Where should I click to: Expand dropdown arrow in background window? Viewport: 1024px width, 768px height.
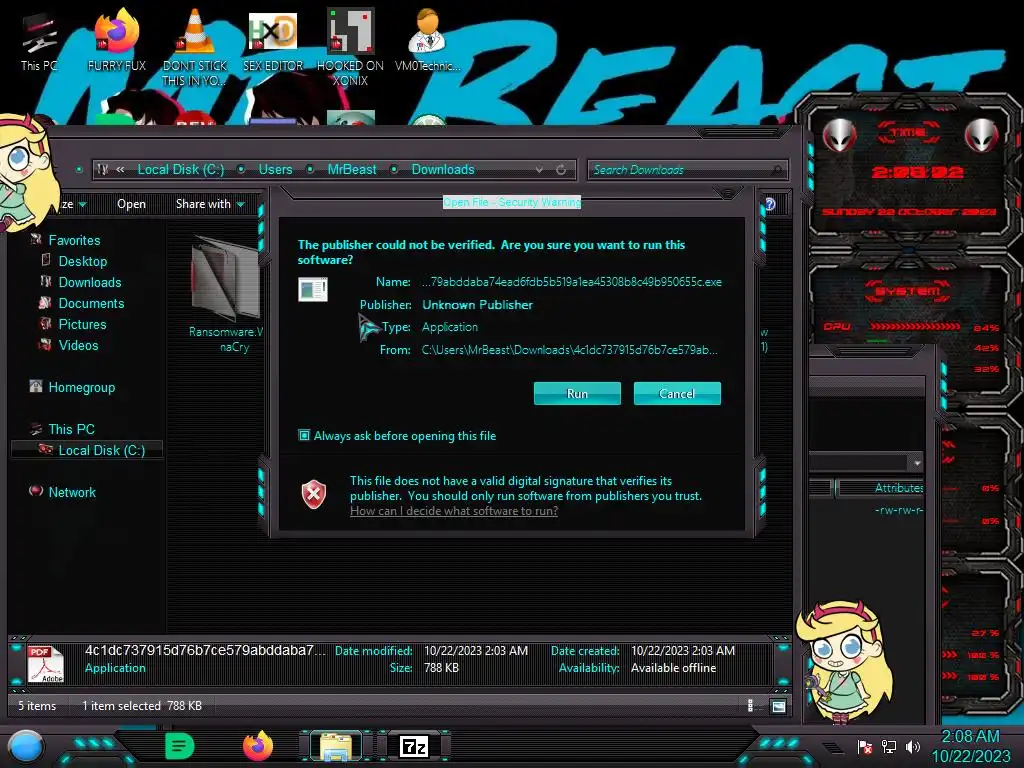coord(917,463)
